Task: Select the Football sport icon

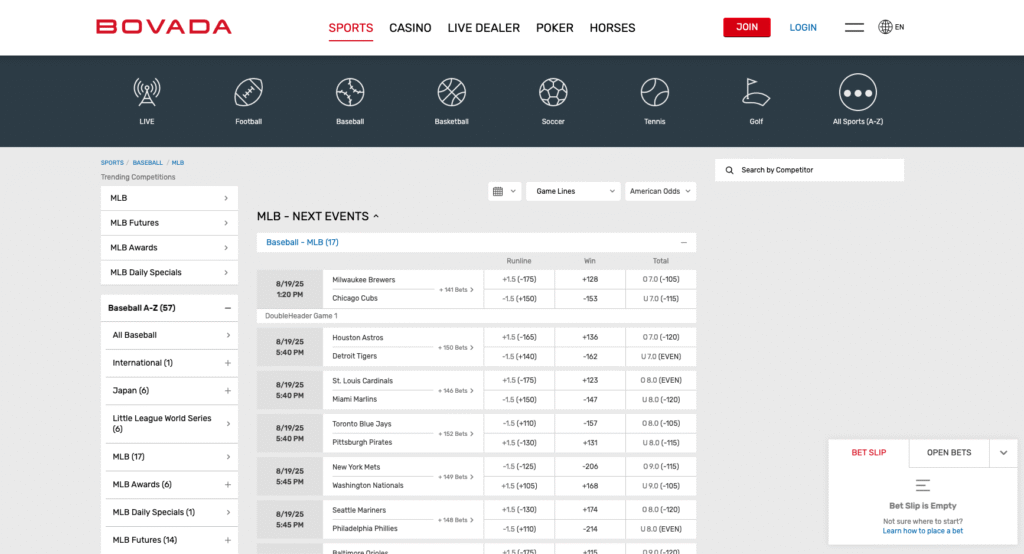Action: [248, 93]
